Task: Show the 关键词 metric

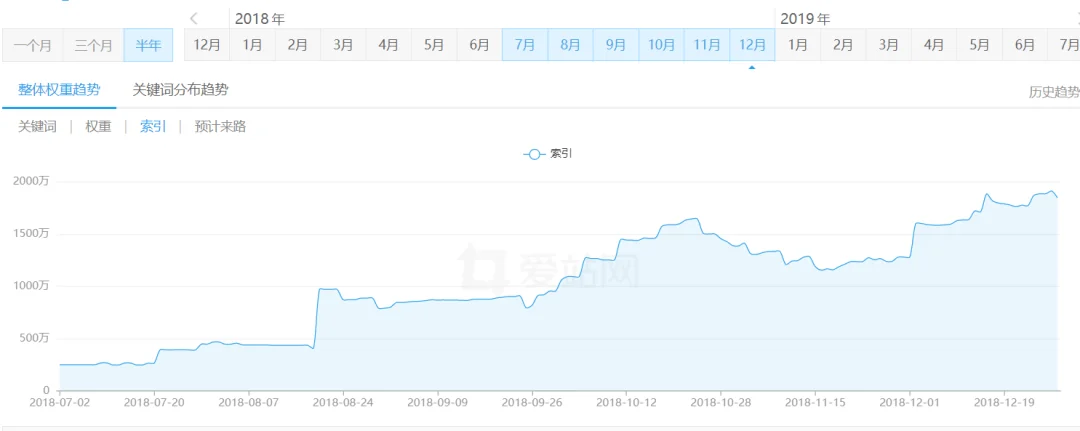Action: pyautogui.click(x=37, y=127)
